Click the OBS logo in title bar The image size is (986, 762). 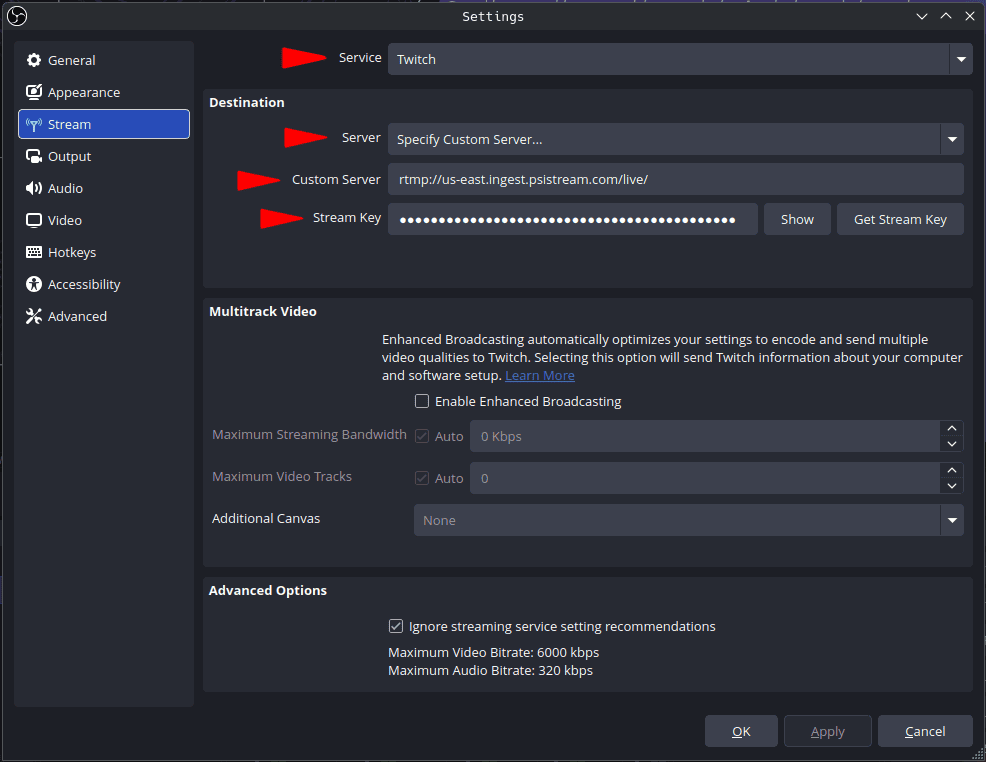tap(17, 16)
